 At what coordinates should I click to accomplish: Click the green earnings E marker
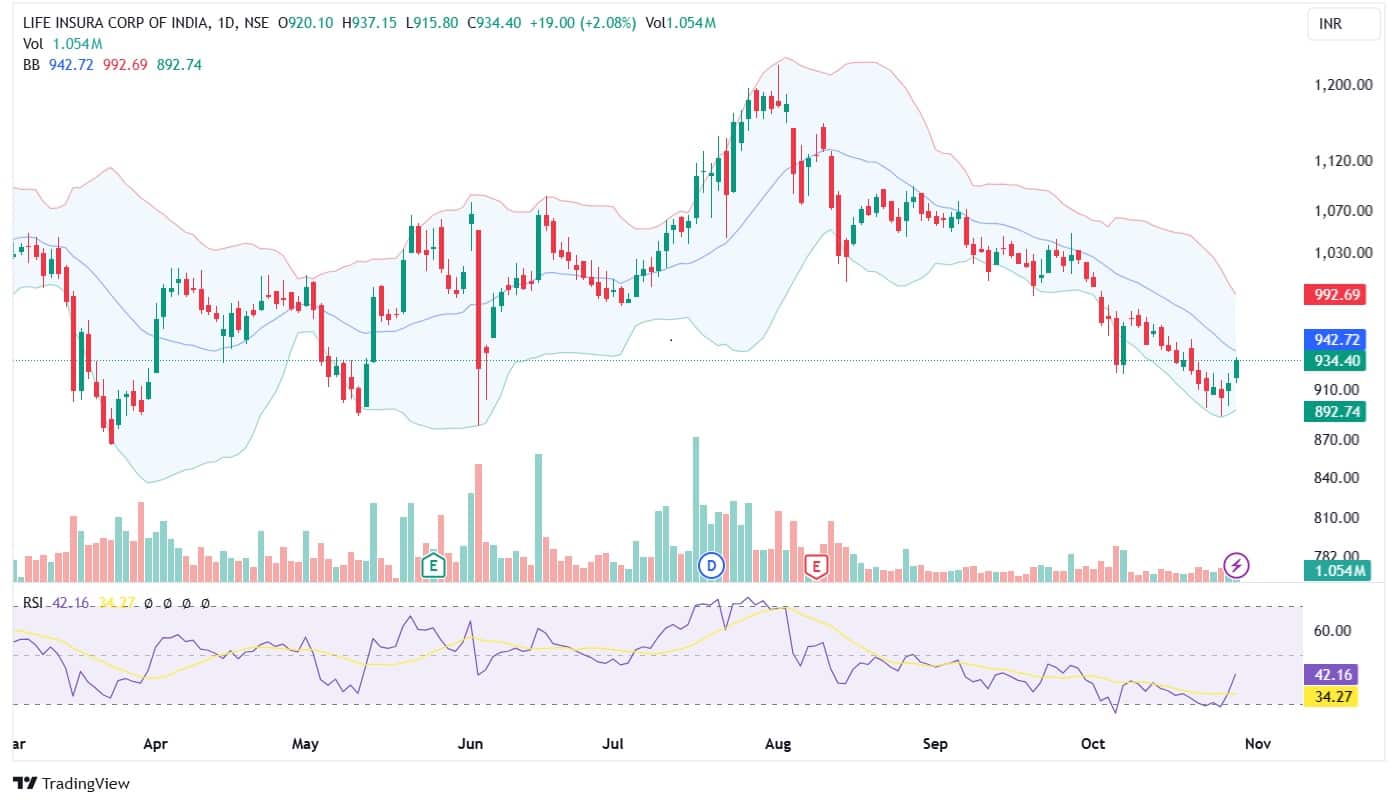[433, 566]
